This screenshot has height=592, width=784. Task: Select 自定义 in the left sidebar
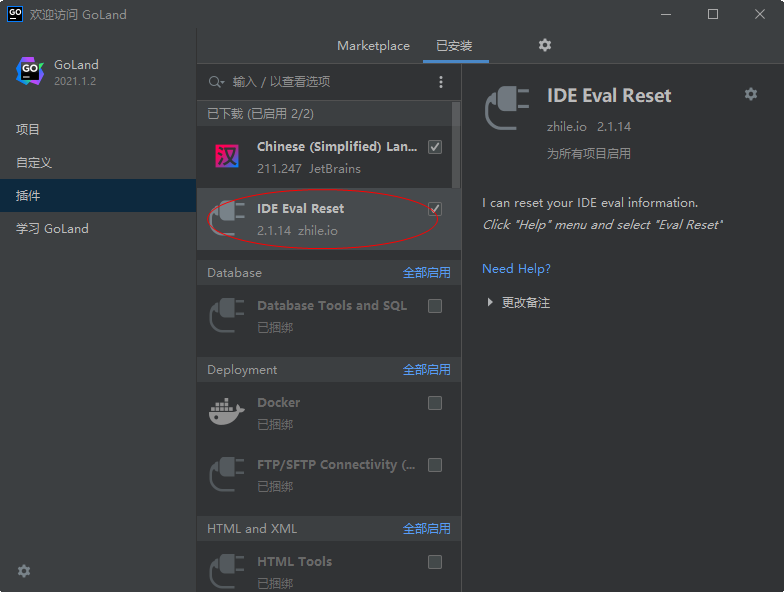click(x=34, y=162)
